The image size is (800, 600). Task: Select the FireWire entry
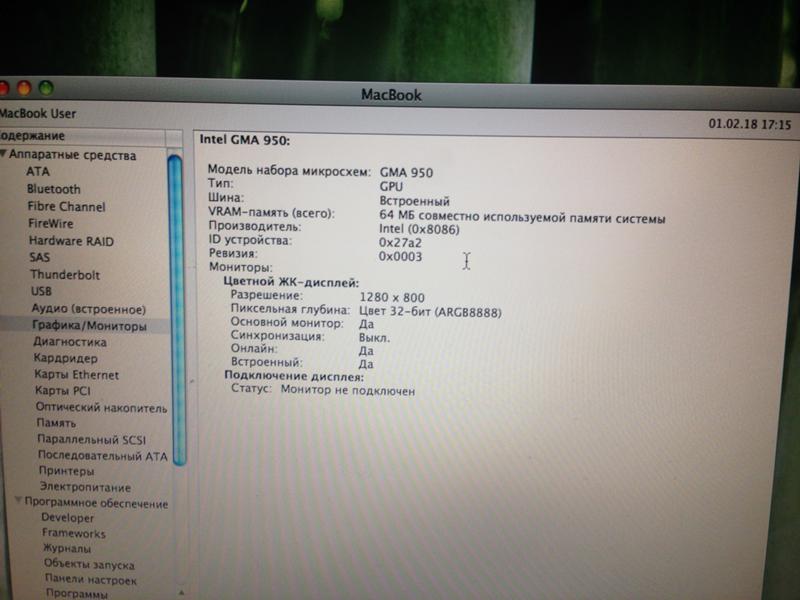(51, 223)
